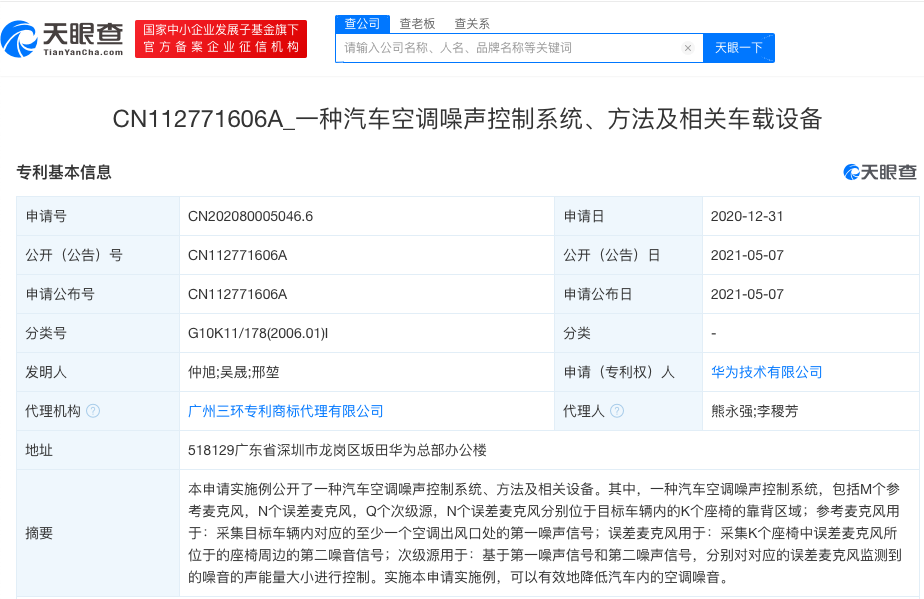Select inventors 仲旭;吴晟;邢堃

(234, 372)
